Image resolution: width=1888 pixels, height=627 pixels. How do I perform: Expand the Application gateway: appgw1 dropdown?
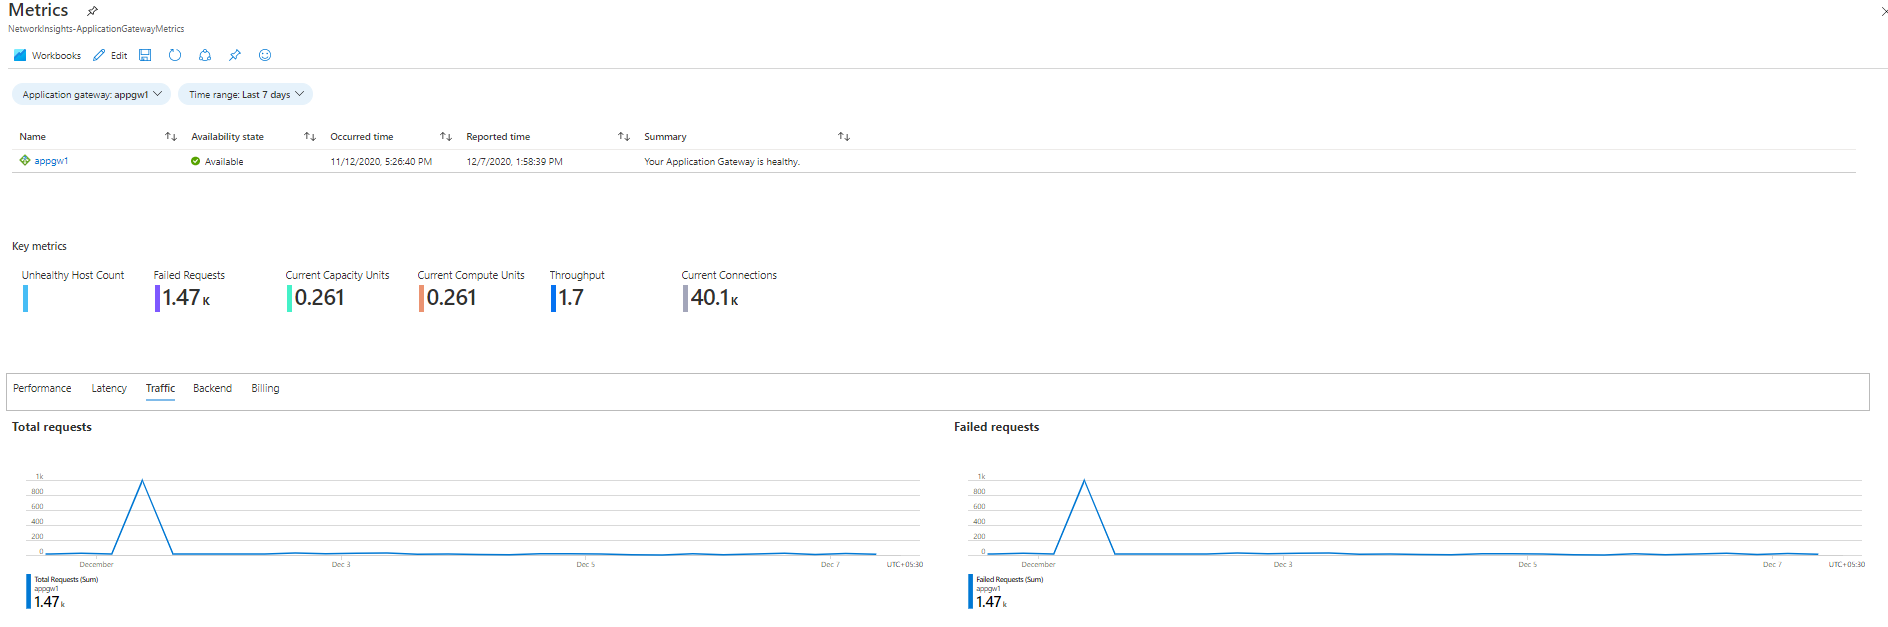pos(91,94)
